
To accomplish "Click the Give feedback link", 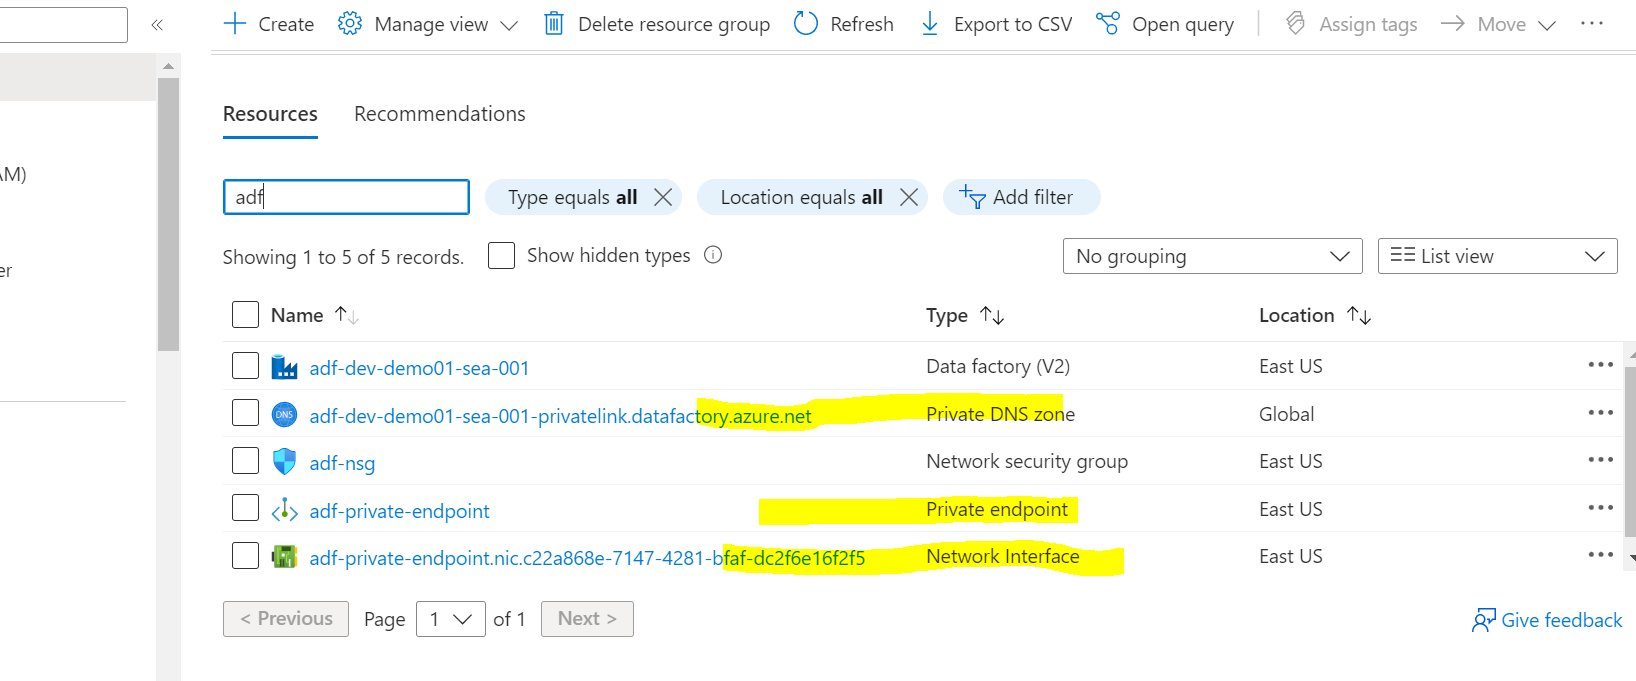I will [1561, 620].
